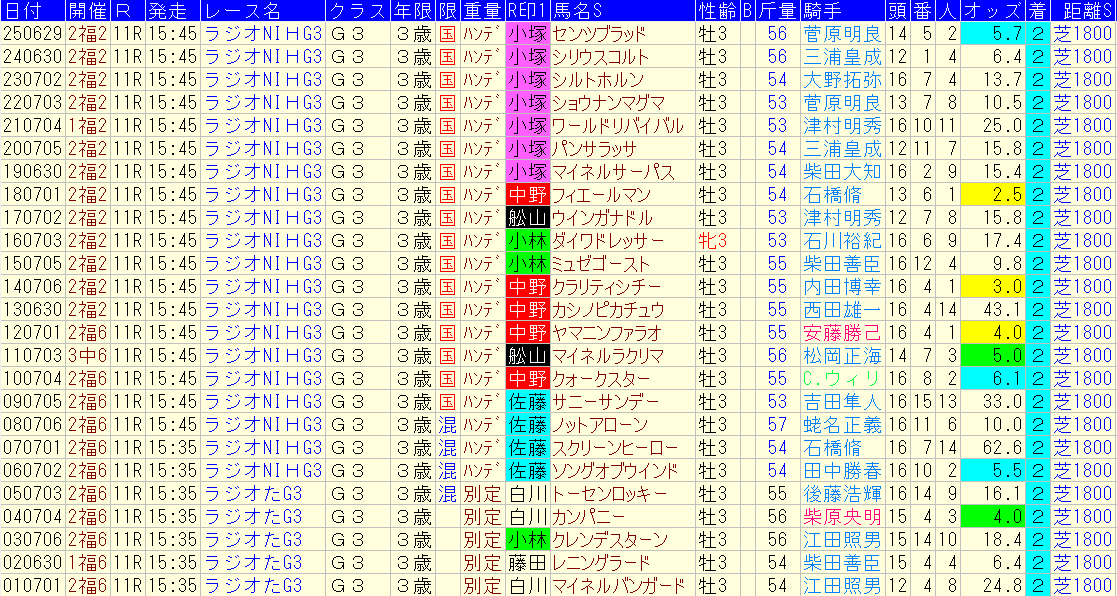Click the R印1 column header
The width and height of the screenshot is (1117, 596).
click(527, 10)
